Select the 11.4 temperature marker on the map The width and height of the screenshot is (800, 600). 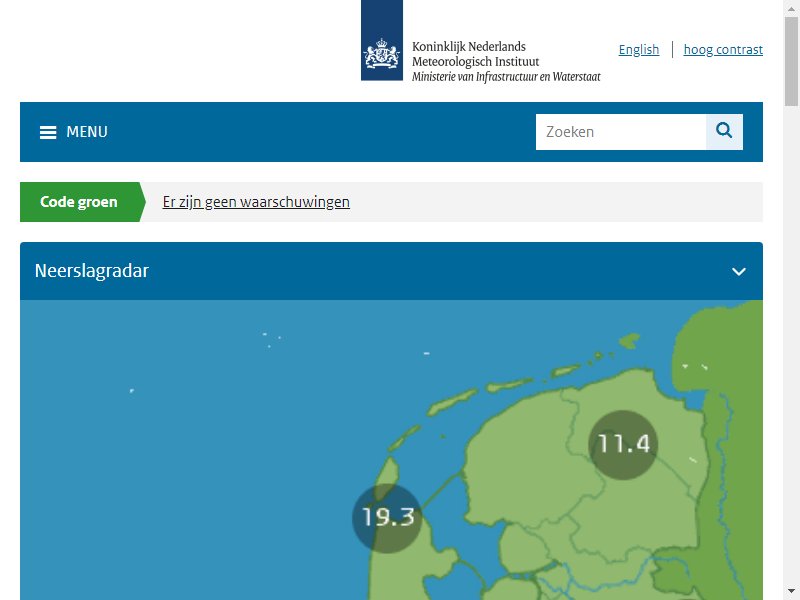623,444
